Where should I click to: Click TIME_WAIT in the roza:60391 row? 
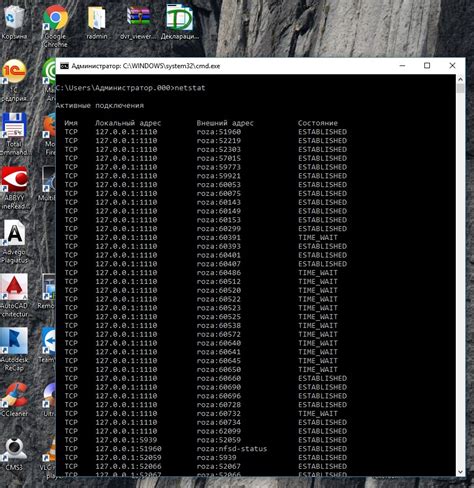(x=318, y=237)
